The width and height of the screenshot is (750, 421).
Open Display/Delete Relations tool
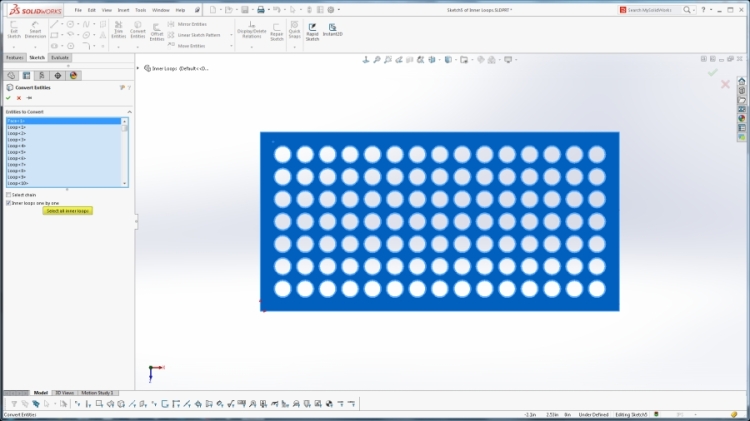click(252, 30)
